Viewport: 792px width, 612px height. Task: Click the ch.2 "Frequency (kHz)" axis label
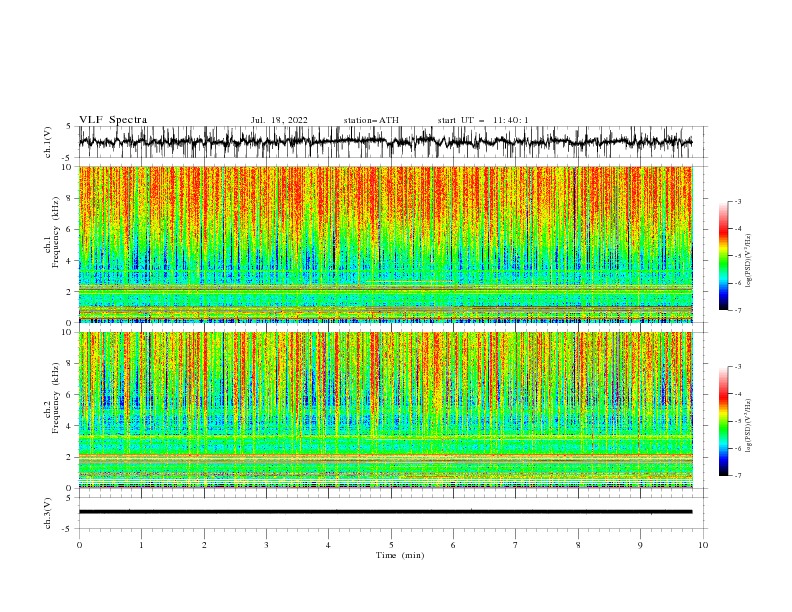pos(56,398)
